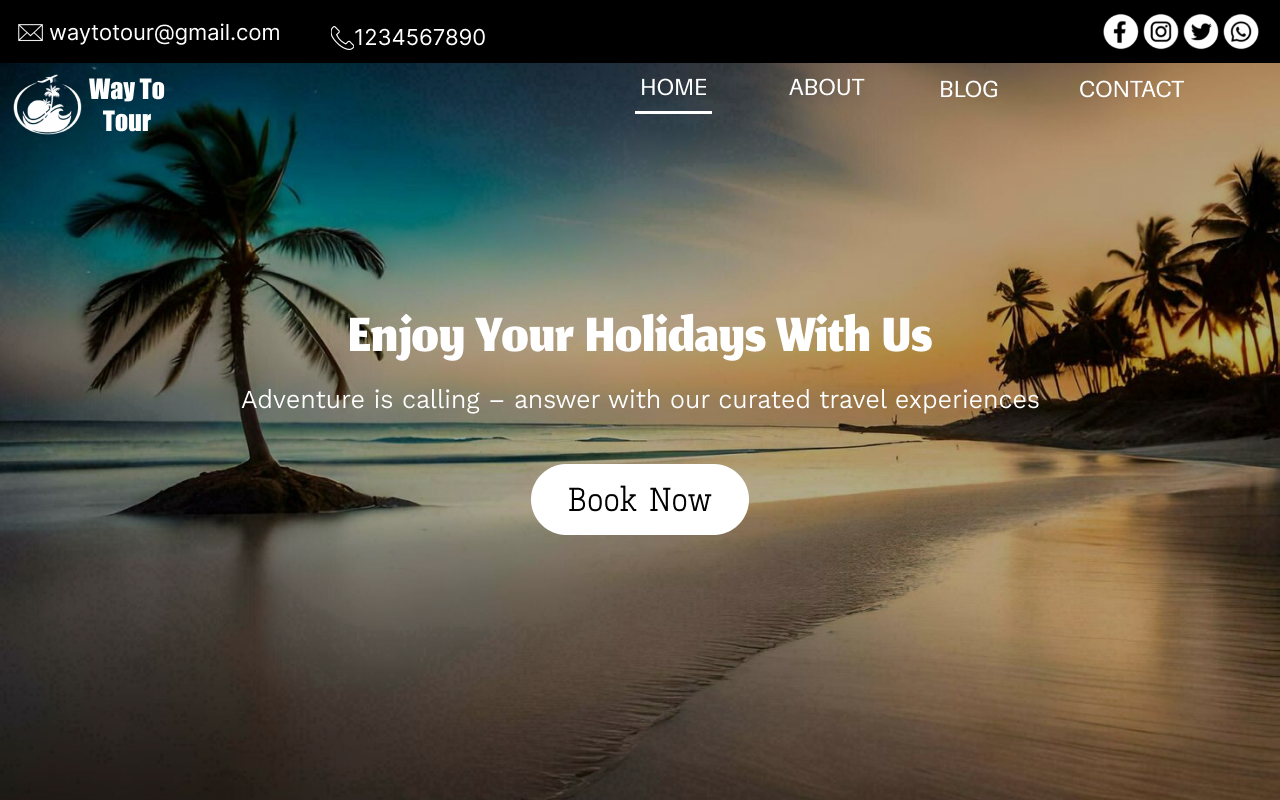
Task: Open the BLOG navigation link
Action: click(x=968, y=89)
